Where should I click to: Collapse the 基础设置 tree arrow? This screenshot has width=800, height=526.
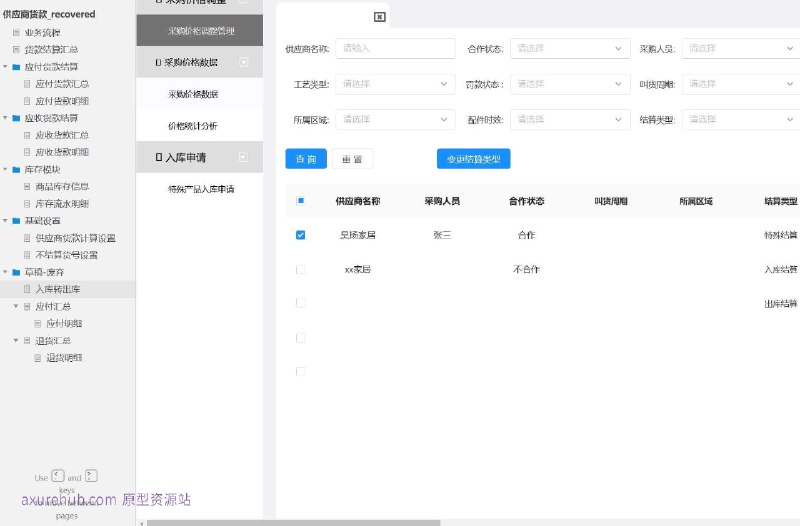coord(5,221)
